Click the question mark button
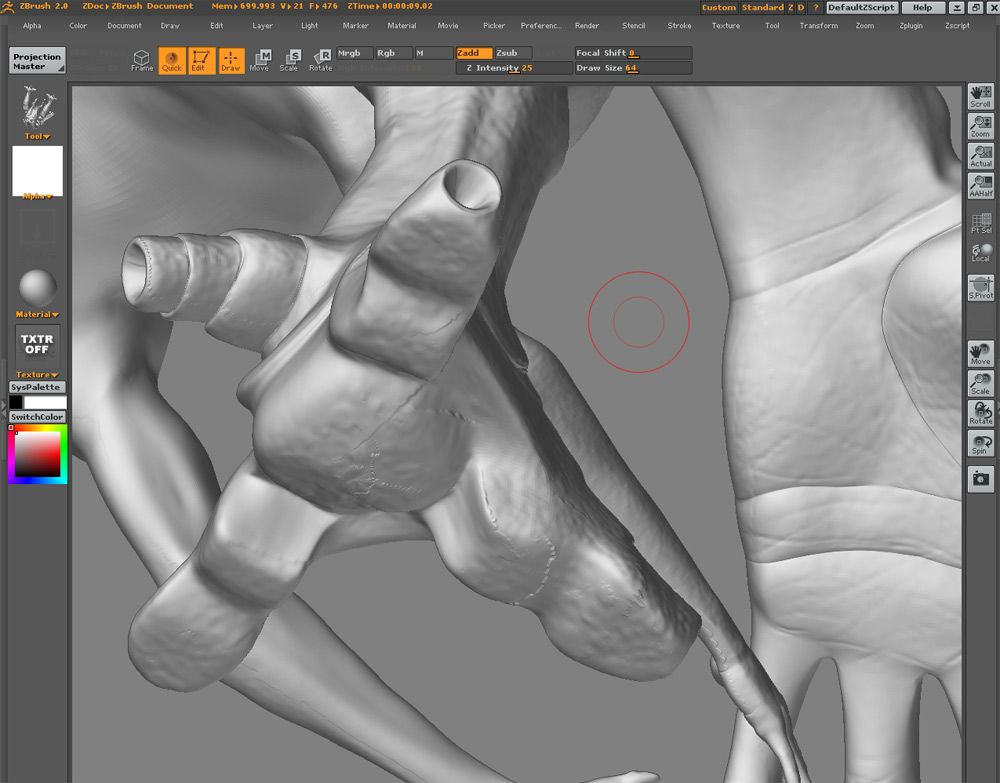The height and width of the screenshot is (783, 1000). point(815,8)
